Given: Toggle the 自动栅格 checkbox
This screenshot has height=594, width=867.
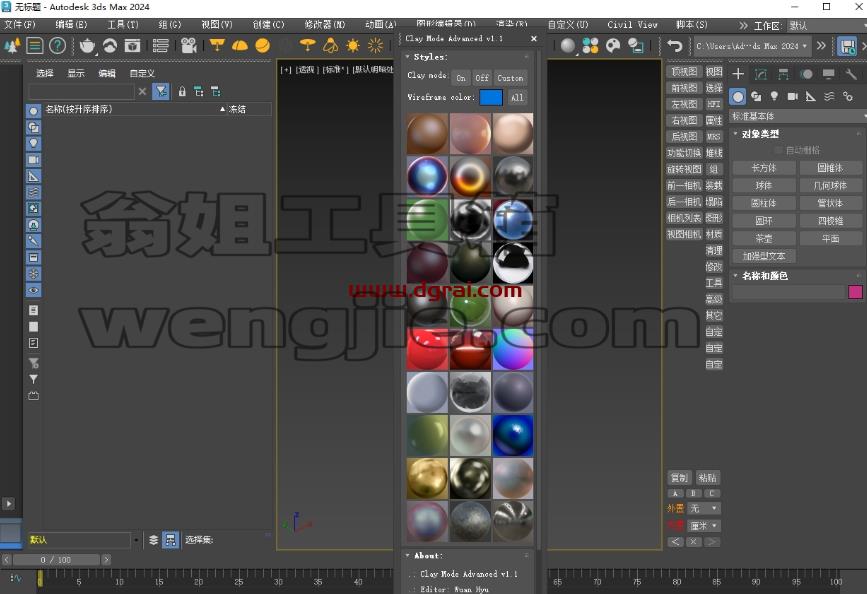Looking at the screenshot, I should coord(778,150).
